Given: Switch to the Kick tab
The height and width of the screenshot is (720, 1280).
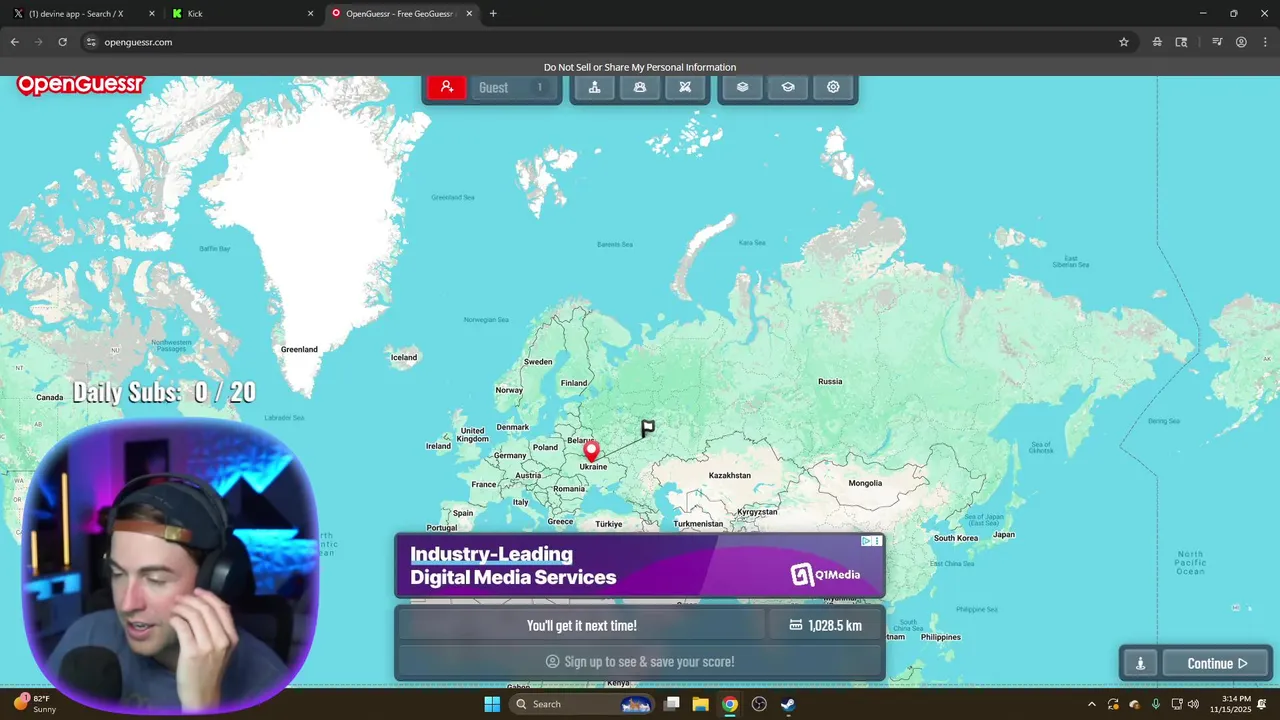Looking at the screenshot, I should click(242, 13).
